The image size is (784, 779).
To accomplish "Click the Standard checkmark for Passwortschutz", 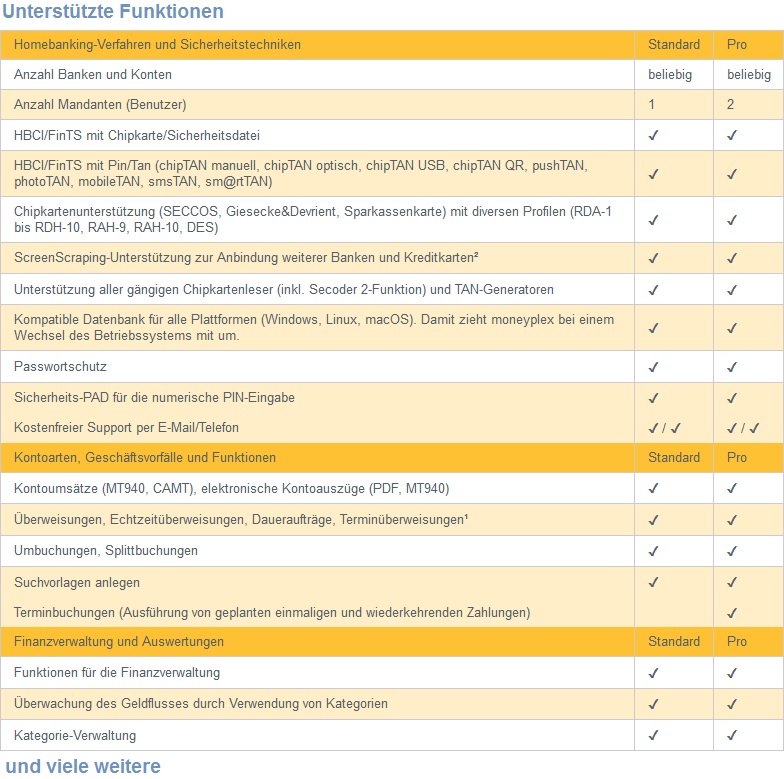I will tap(653, 367).
